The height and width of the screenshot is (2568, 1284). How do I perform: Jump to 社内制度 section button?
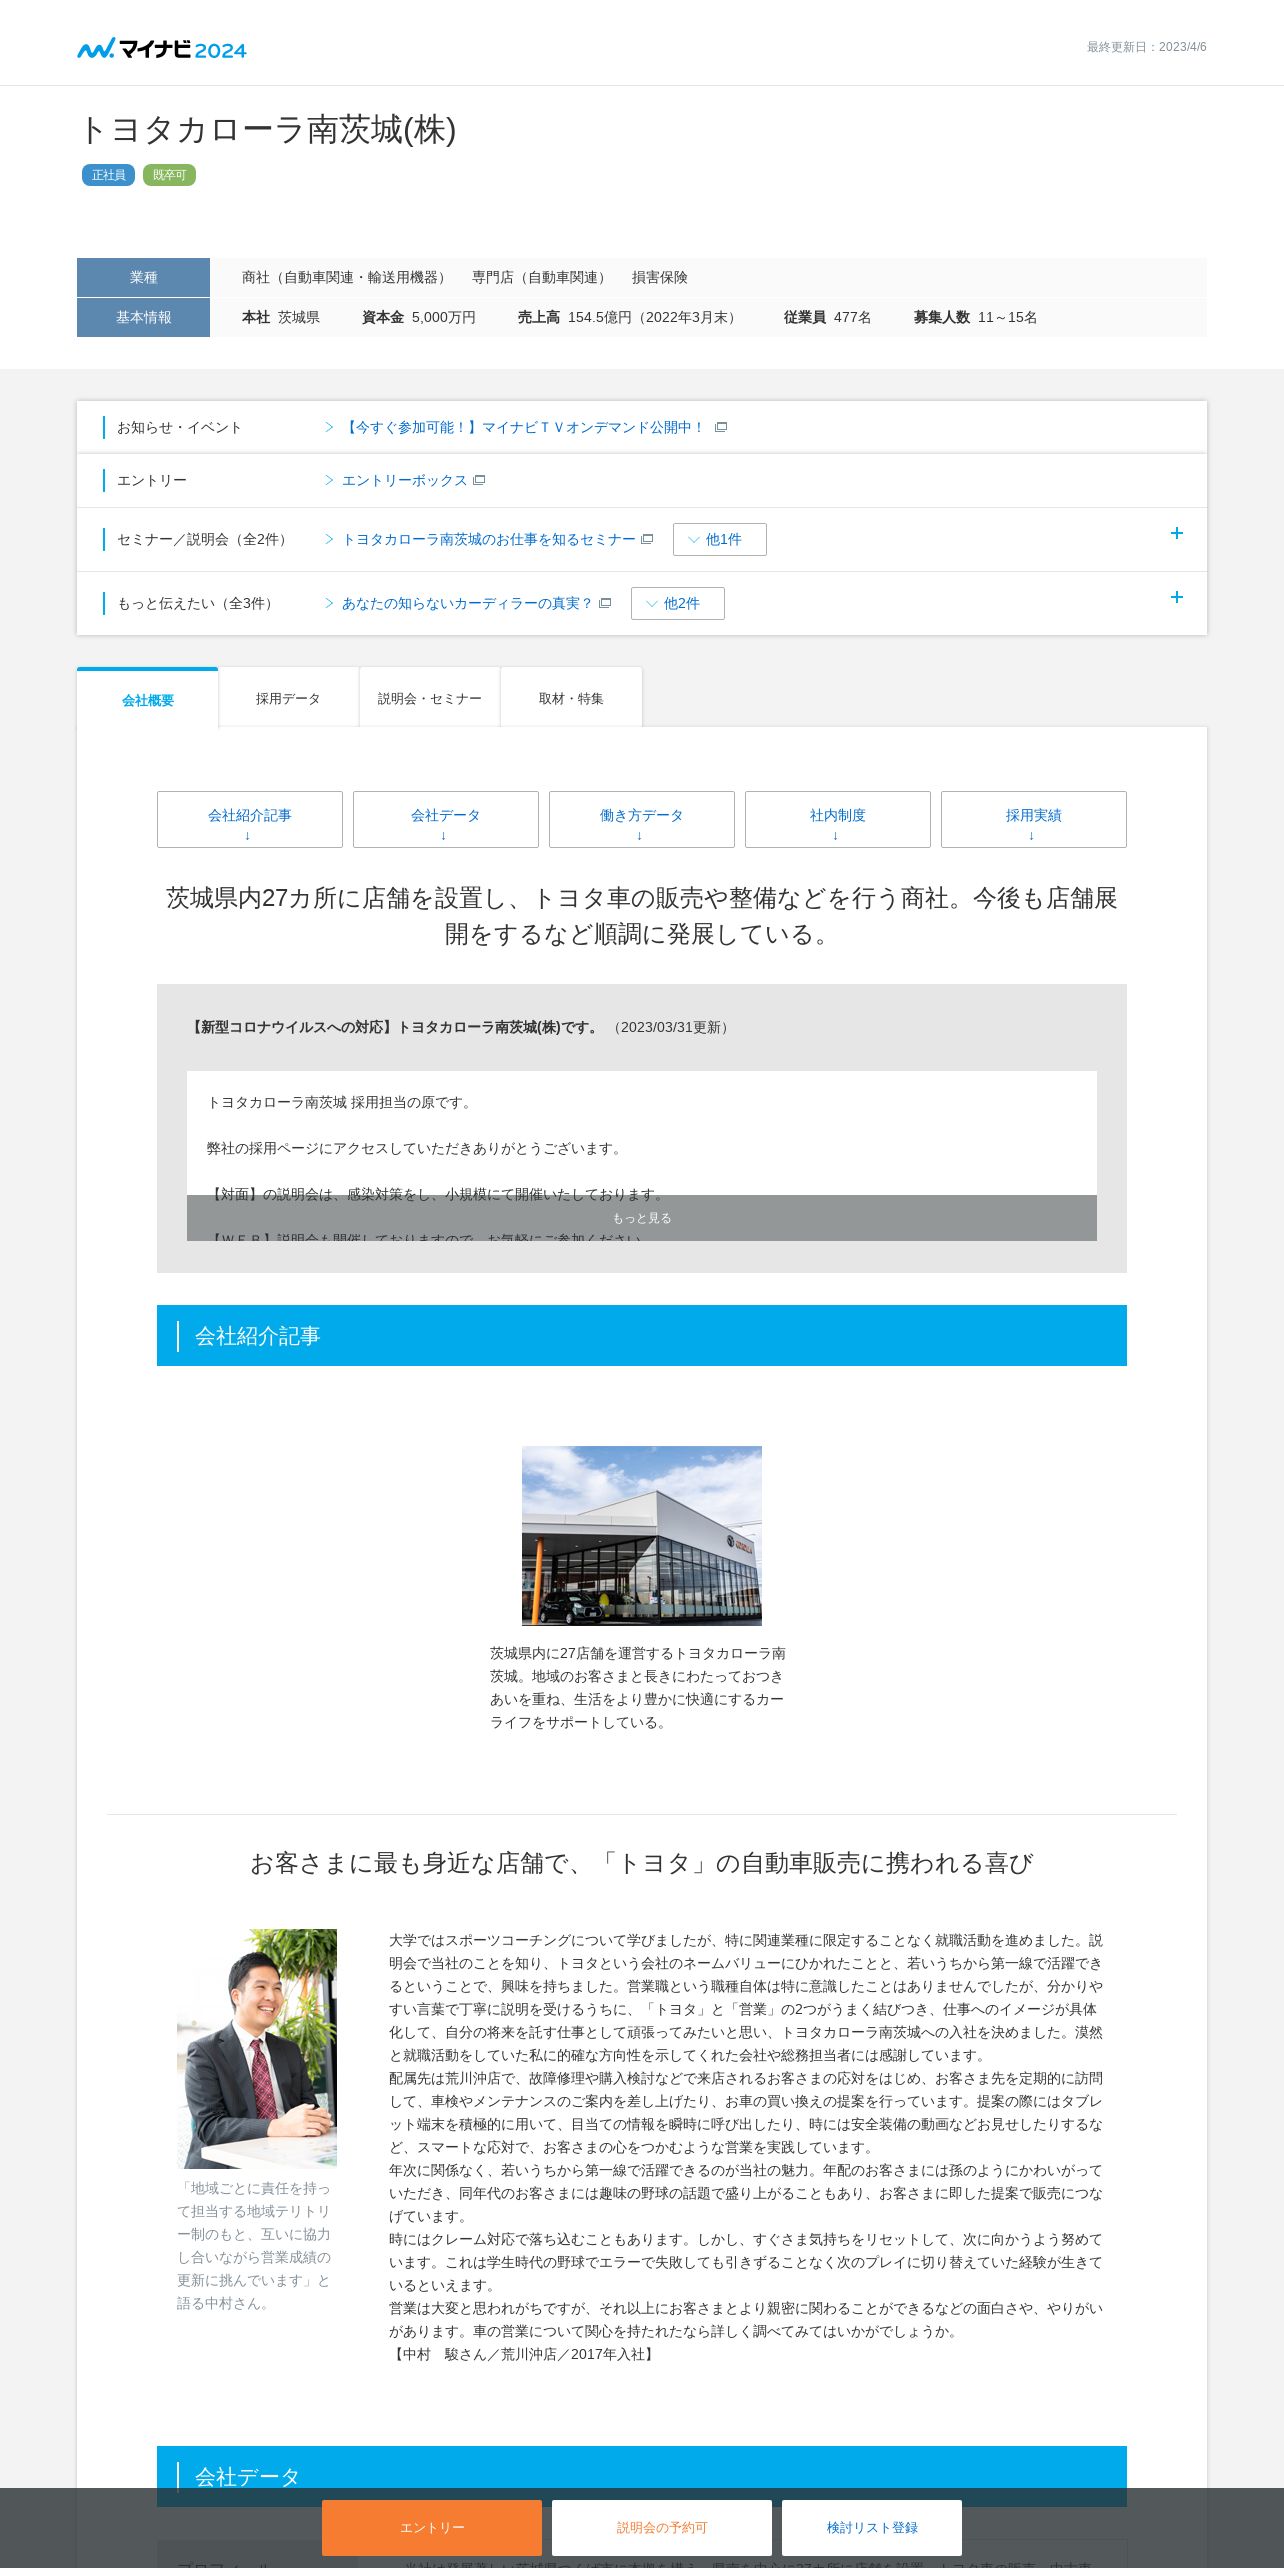tap(838, 819)
